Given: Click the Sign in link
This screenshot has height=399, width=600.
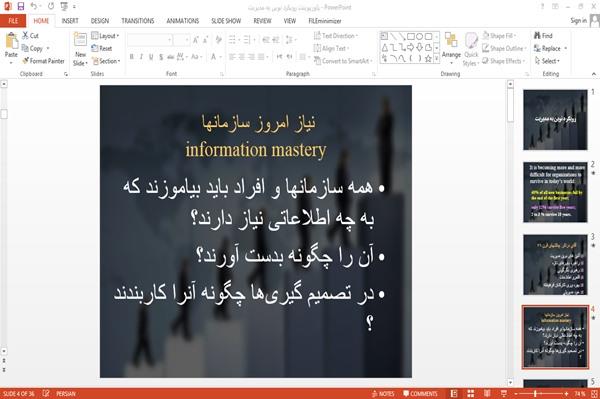Looking at the screenshot, I should [x=578, y=21].
